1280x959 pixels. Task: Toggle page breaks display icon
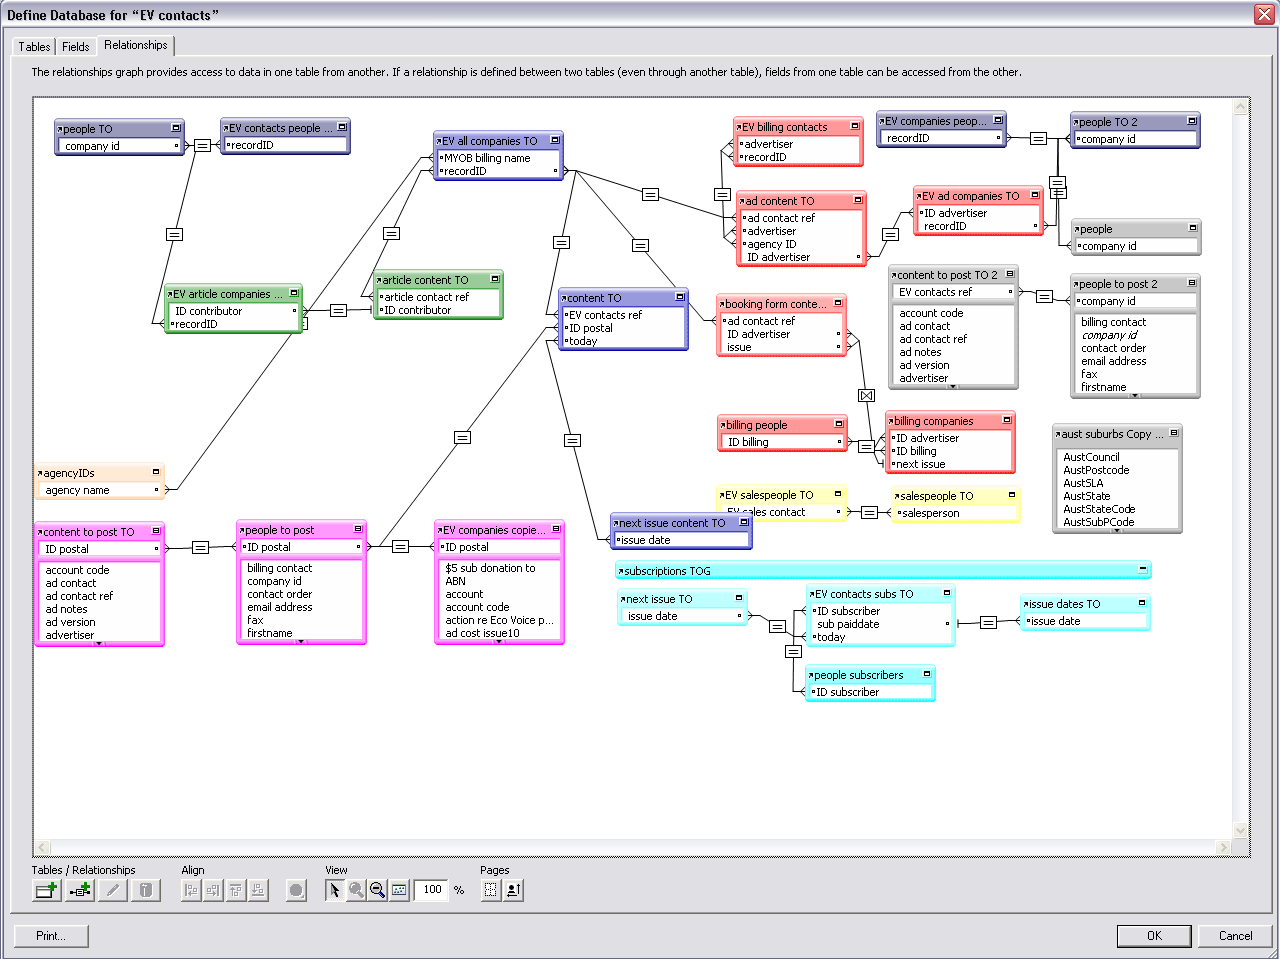pyautogui.click(x=491, y=890)
